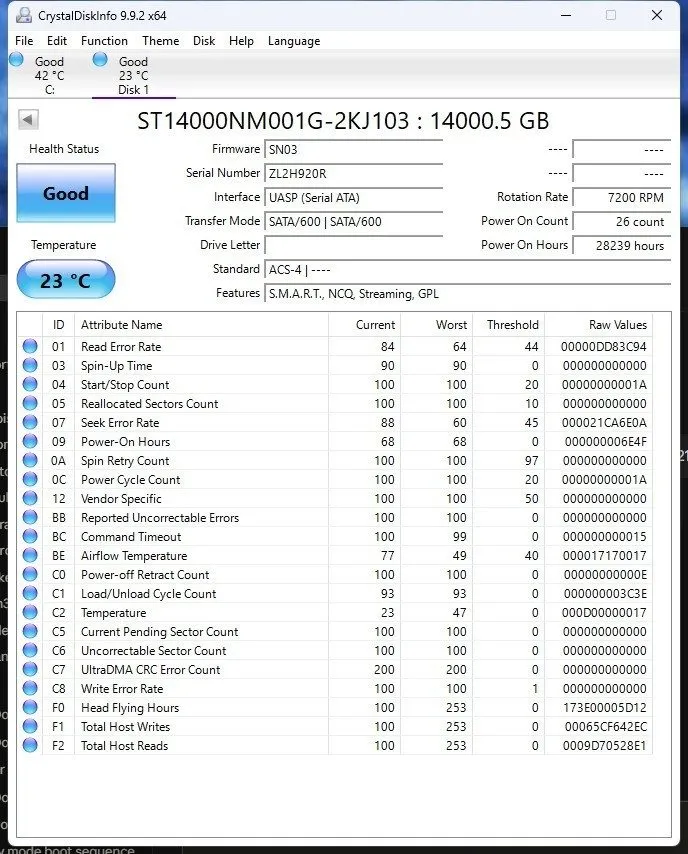Click raw value 0009D70528E1
This screenshot has height=854, width=688.
tap(604, 746)
